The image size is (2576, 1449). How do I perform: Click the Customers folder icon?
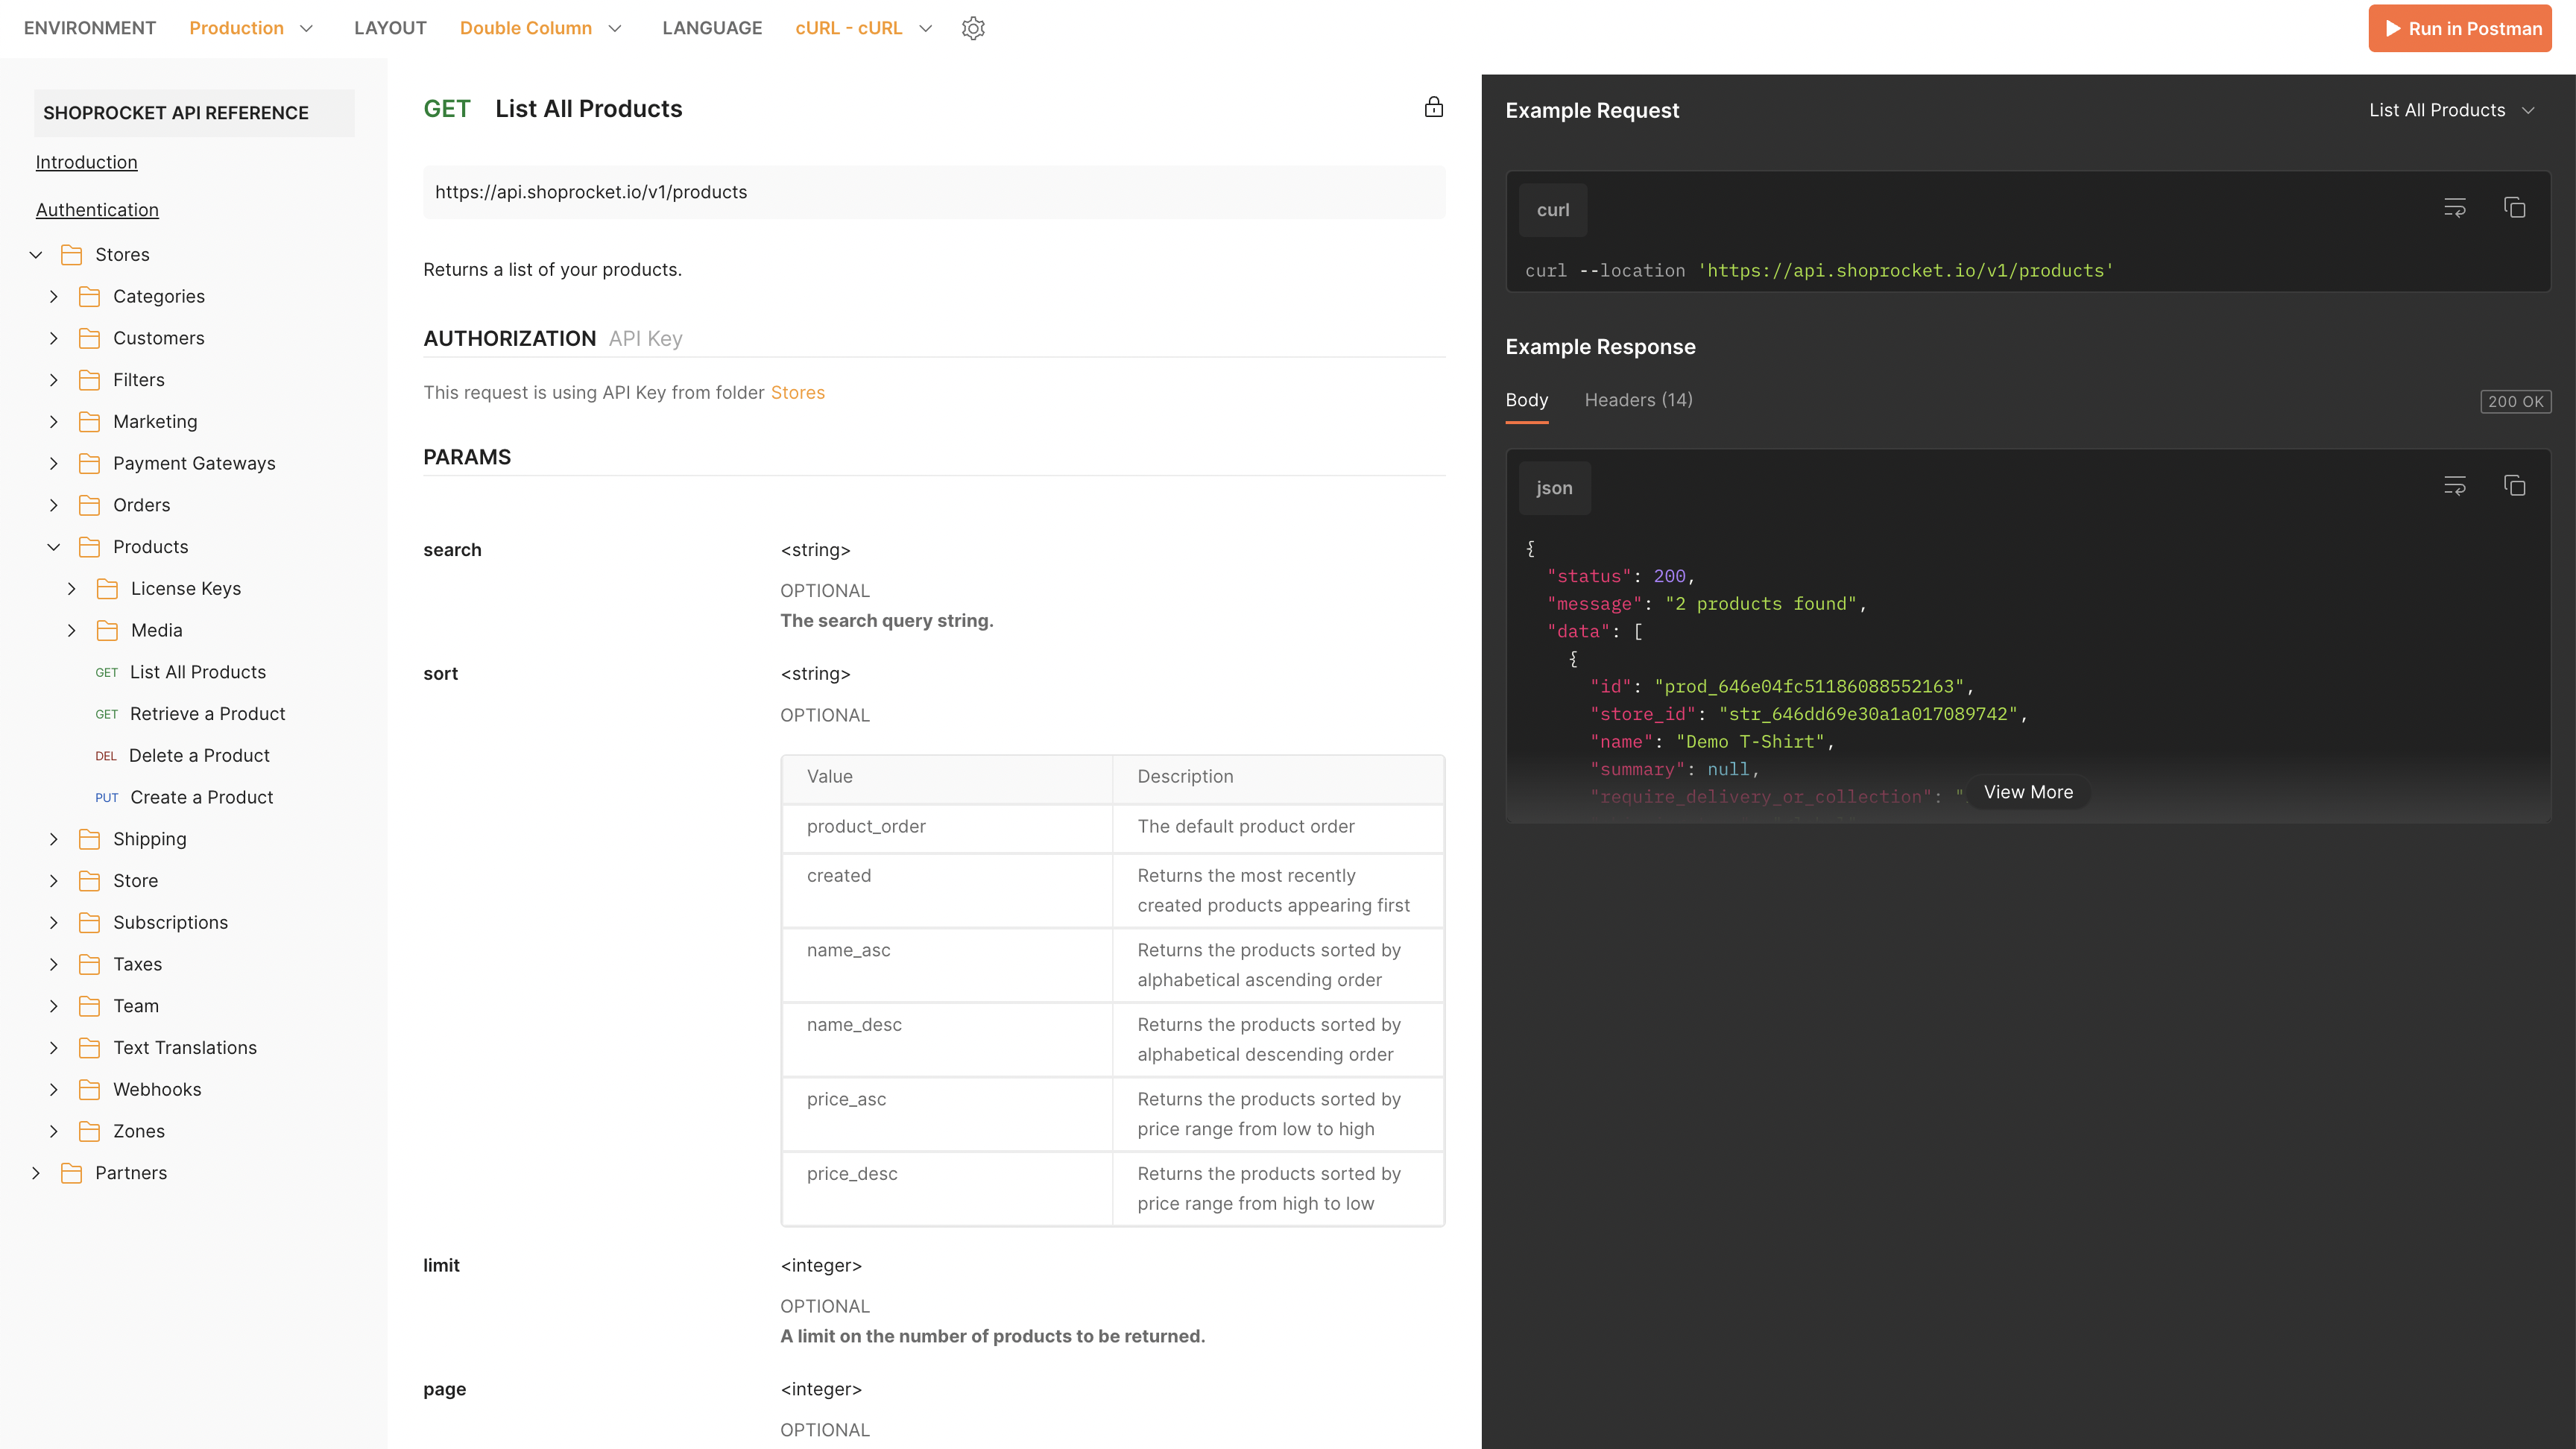coord(90,338)
